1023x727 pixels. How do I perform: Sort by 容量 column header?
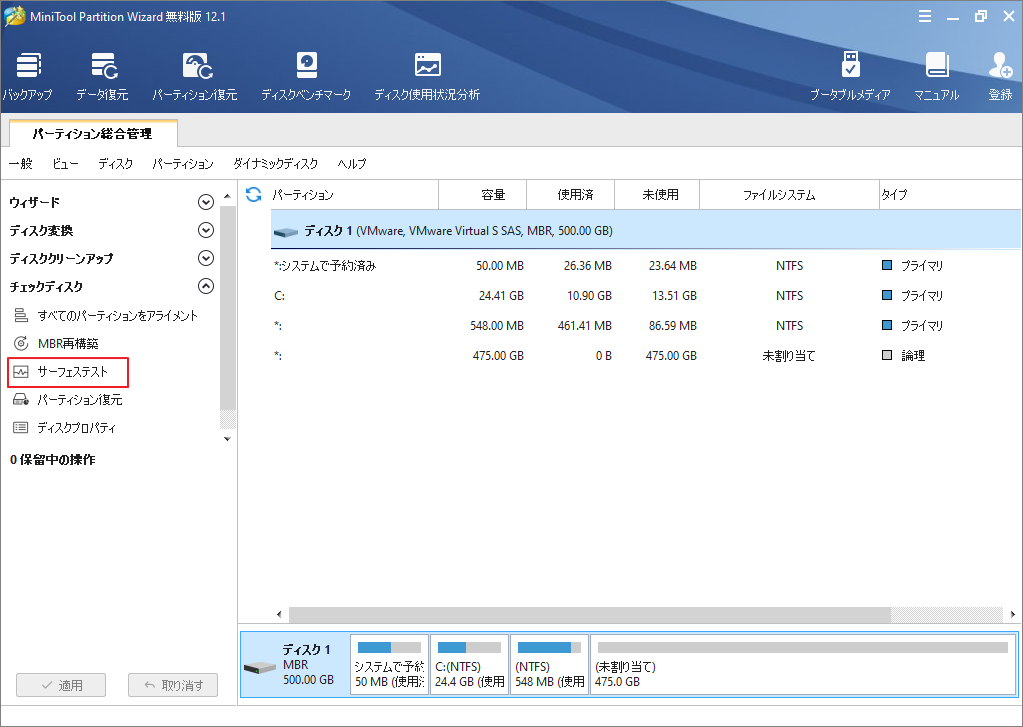[483, 194]
